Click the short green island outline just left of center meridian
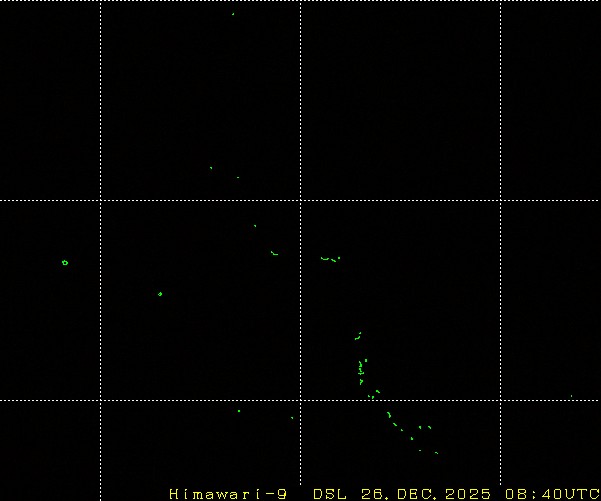Viewport: 601px width, 501px height. coord(274,253)
